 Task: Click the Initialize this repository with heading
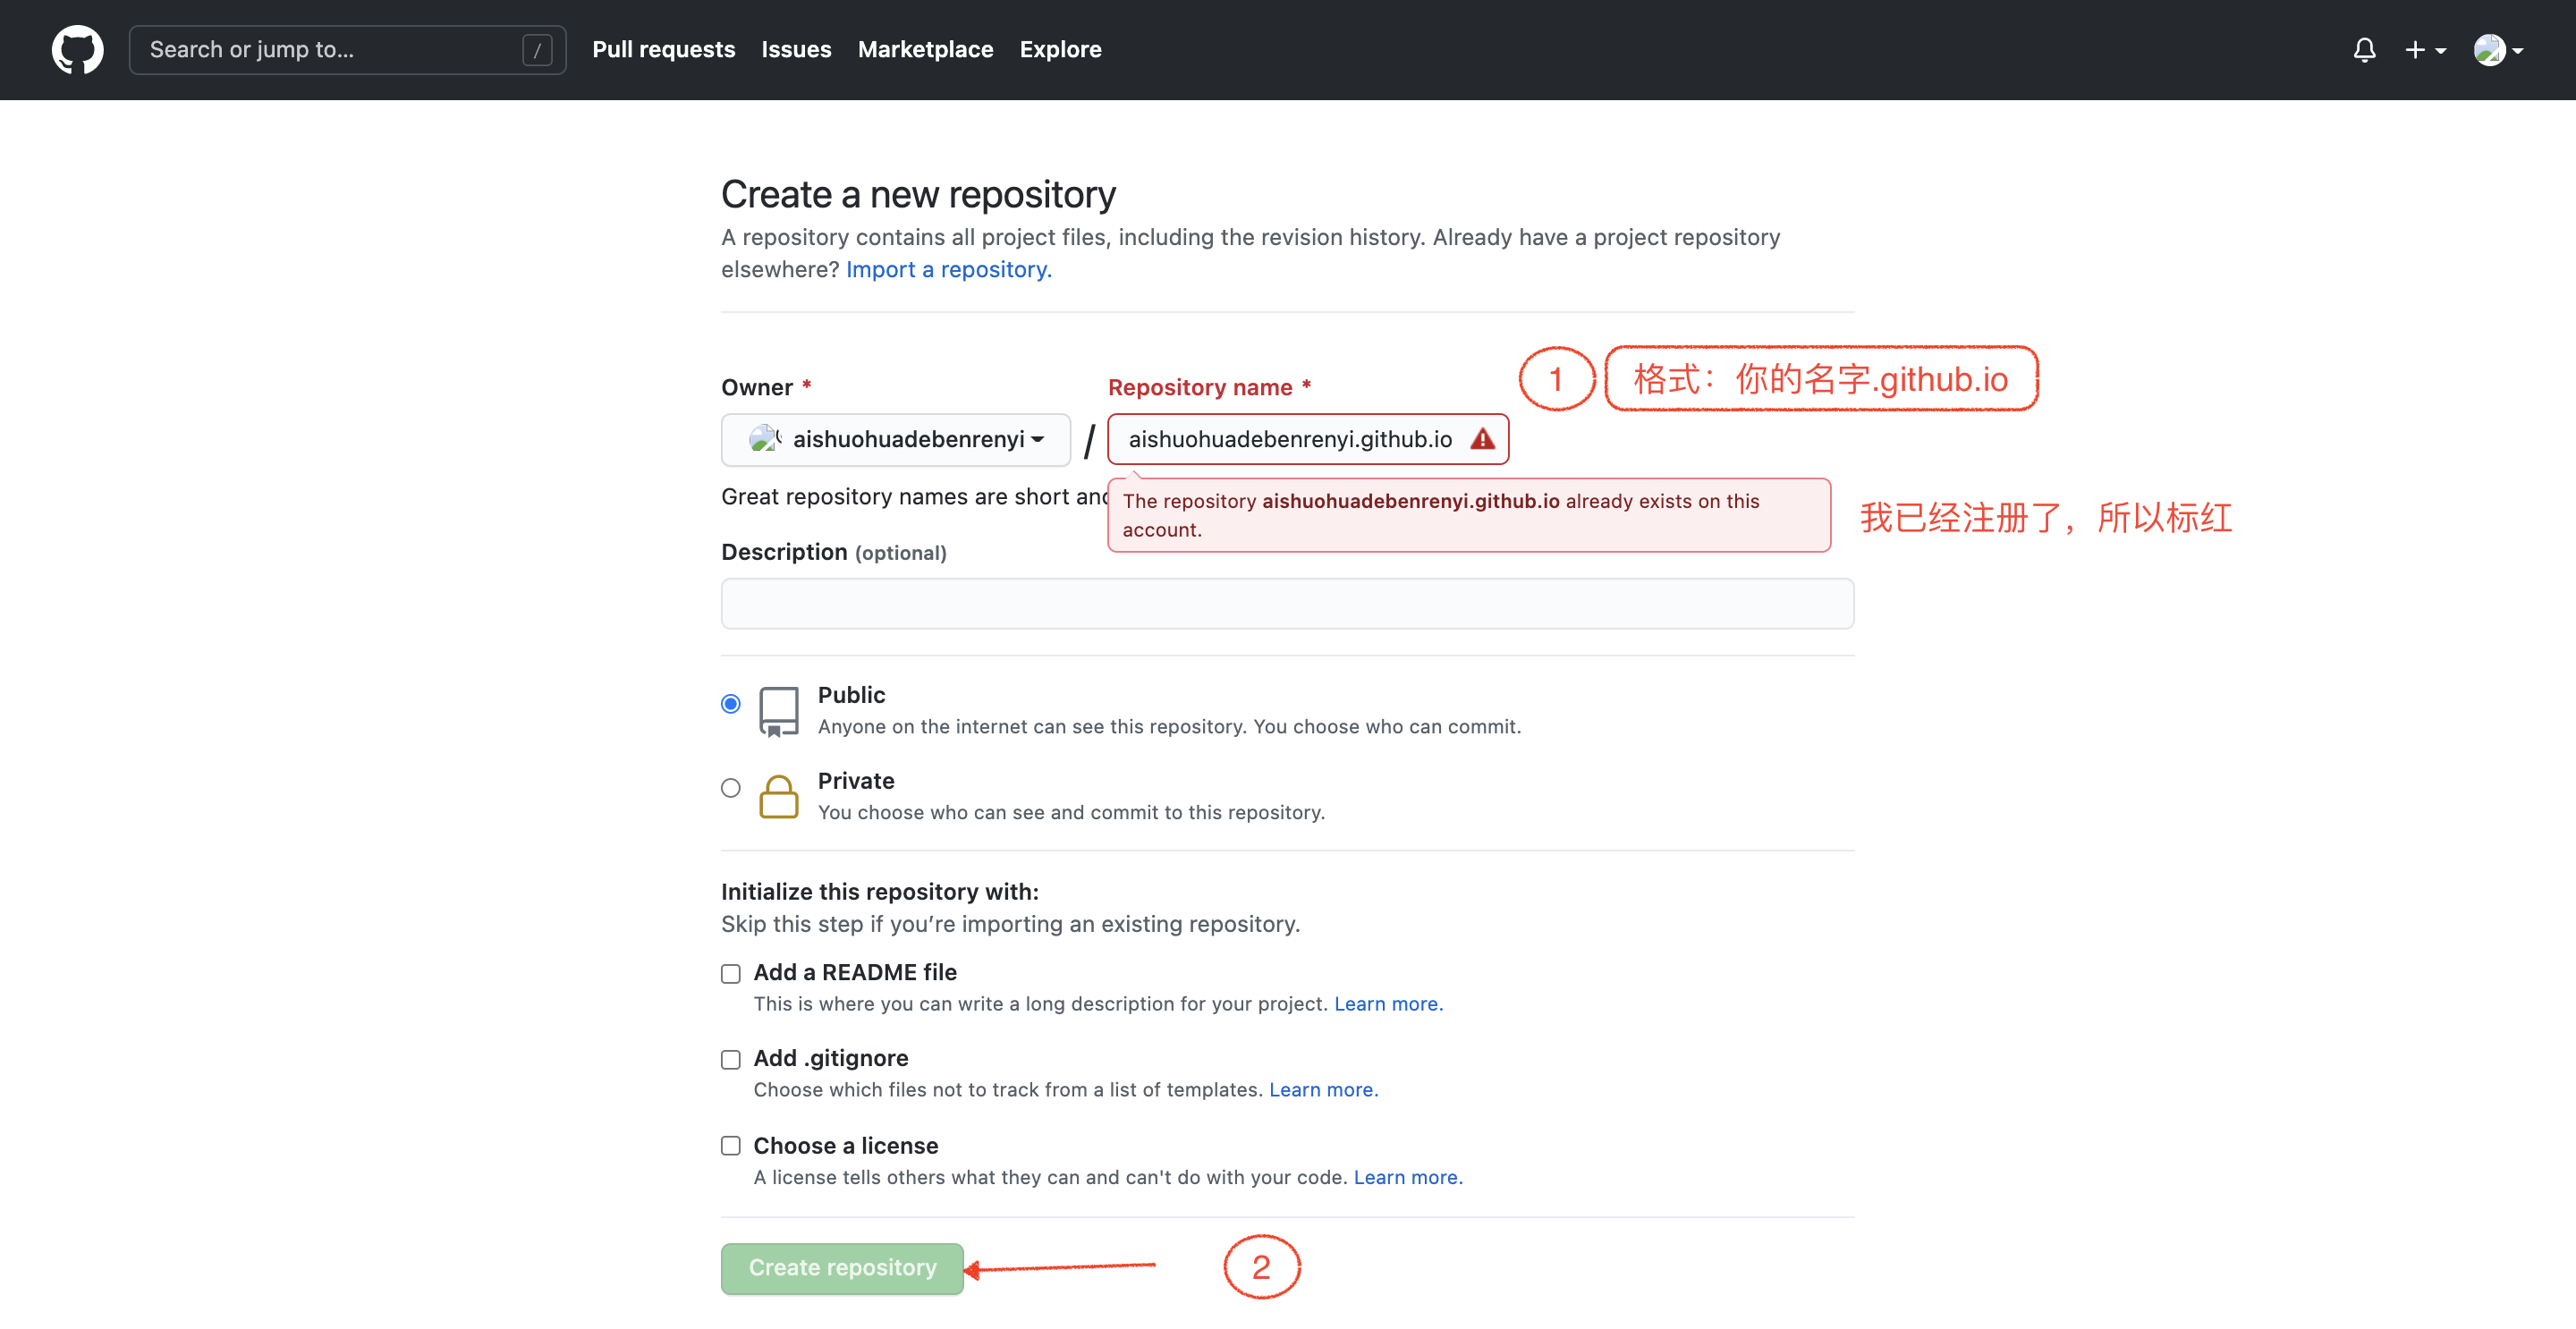point(879,891)
